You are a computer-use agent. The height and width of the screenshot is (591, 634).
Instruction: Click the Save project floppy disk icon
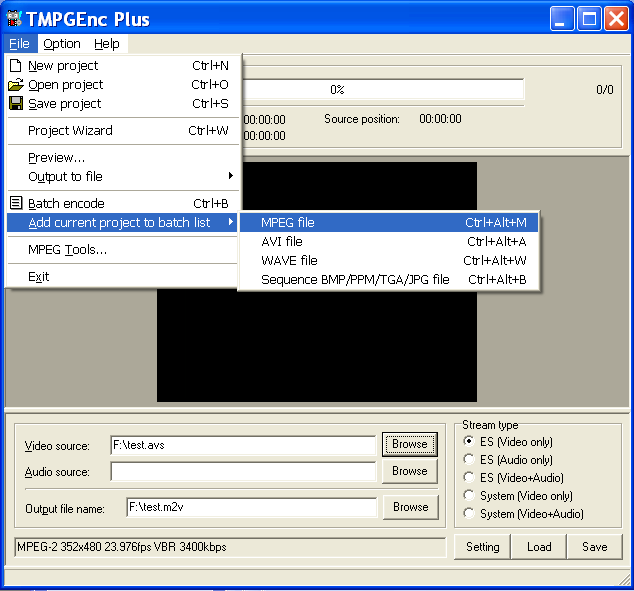16,103
